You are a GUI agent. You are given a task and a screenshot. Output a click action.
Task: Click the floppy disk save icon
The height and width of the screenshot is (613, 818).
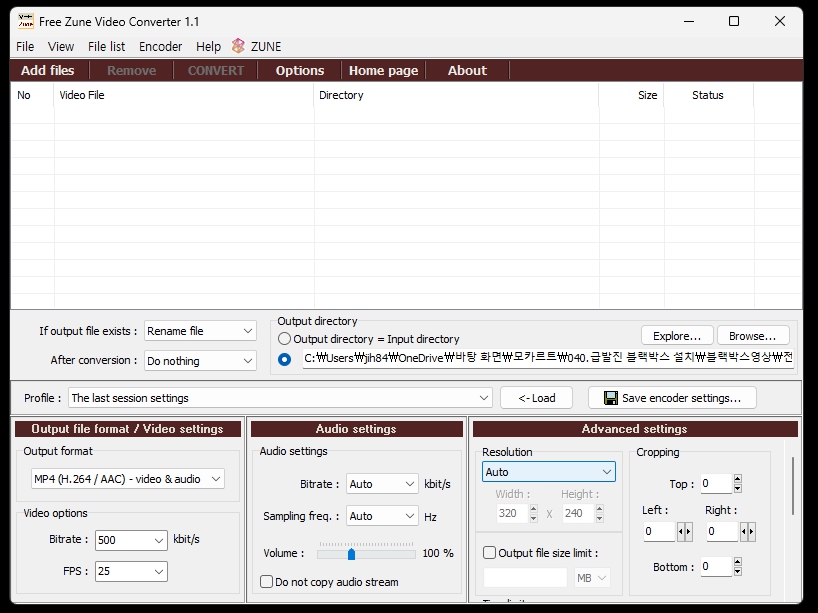click(610, 398)
